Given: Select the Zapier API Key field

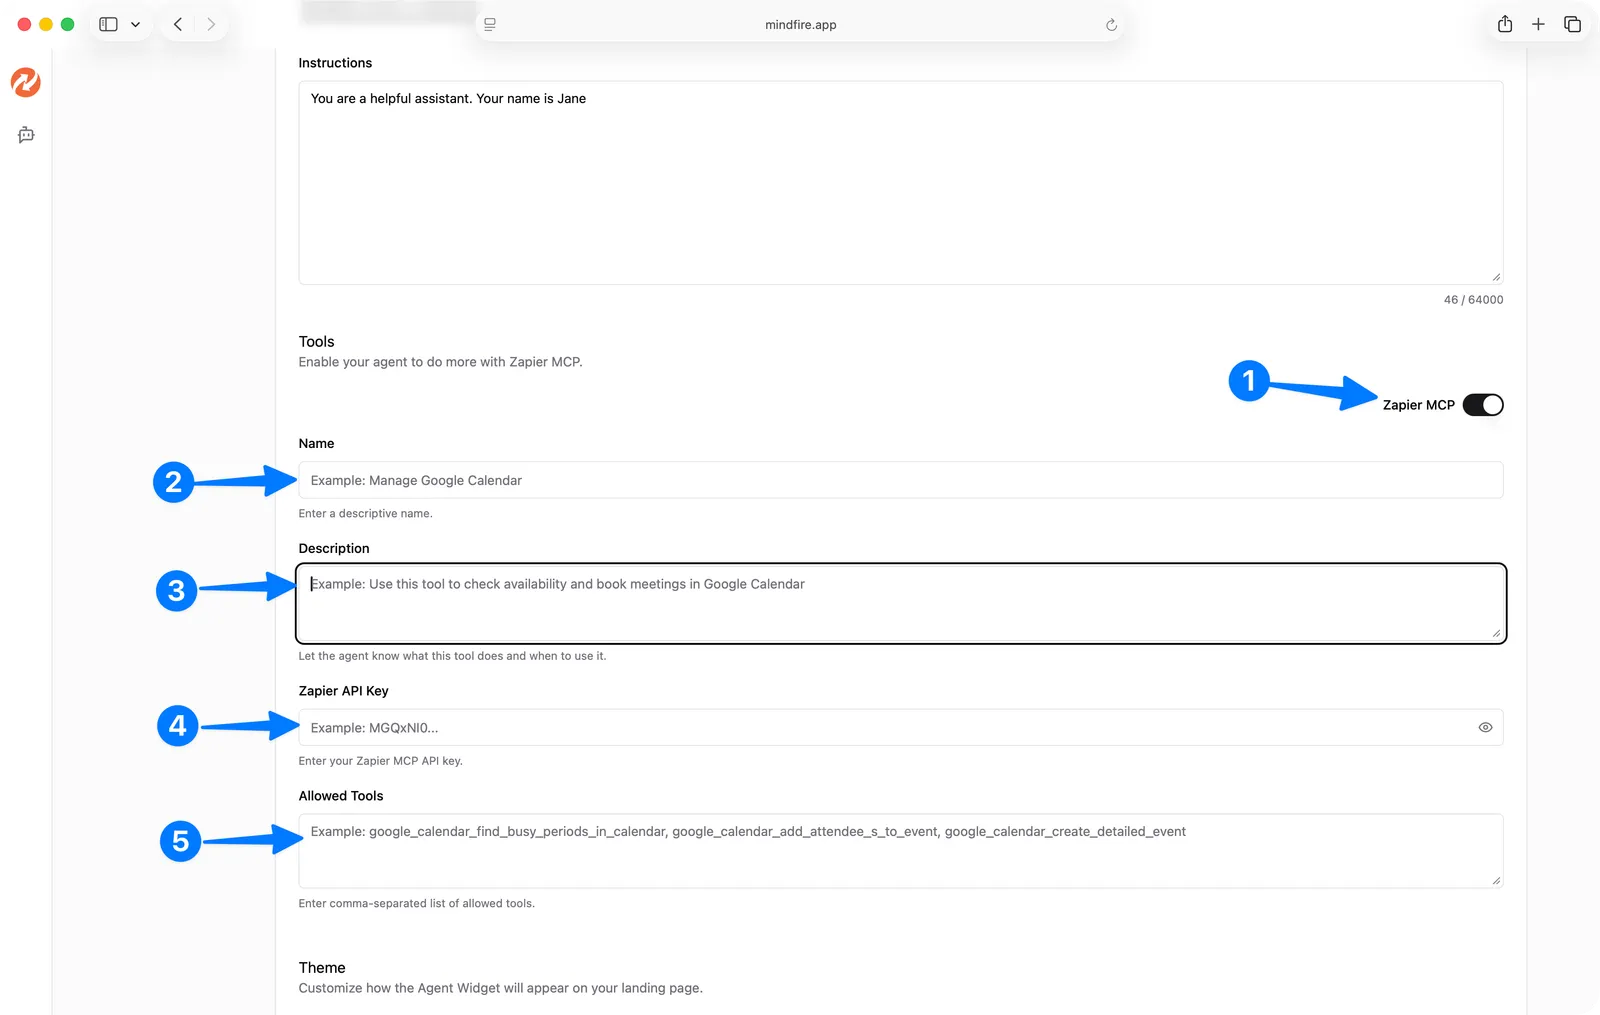Looking at the screenshot, I should (880, 728).
